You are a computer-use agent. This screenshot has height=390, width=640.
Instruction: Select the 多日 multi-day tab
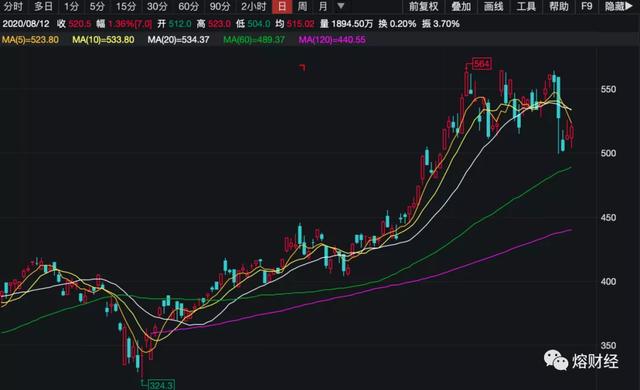coord(43,7)
